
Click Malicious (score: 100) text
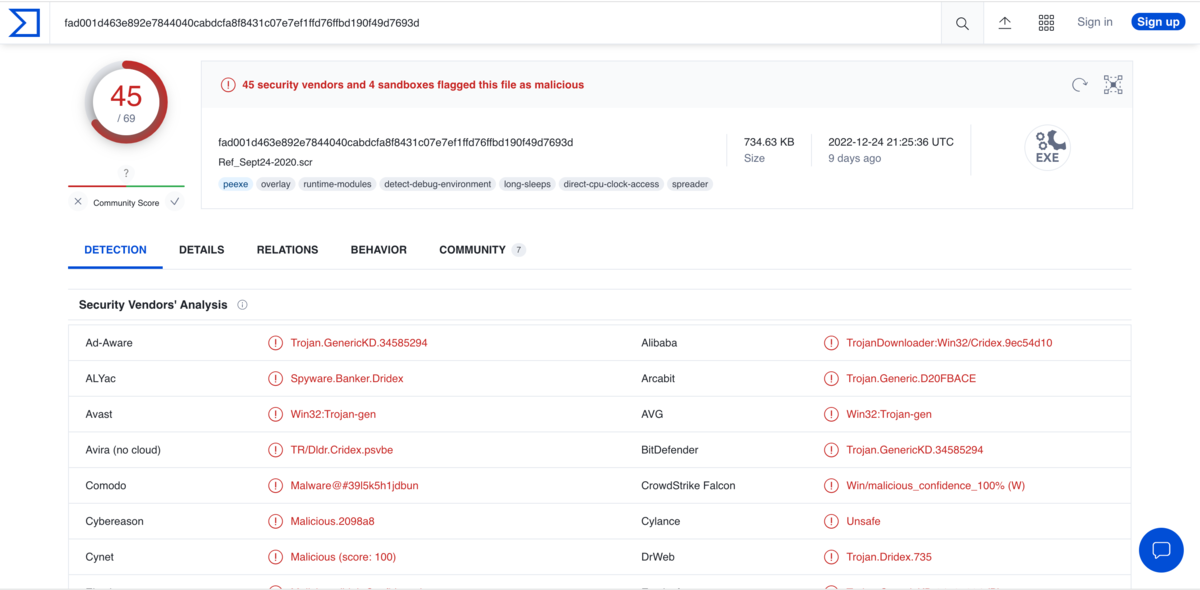343,557
